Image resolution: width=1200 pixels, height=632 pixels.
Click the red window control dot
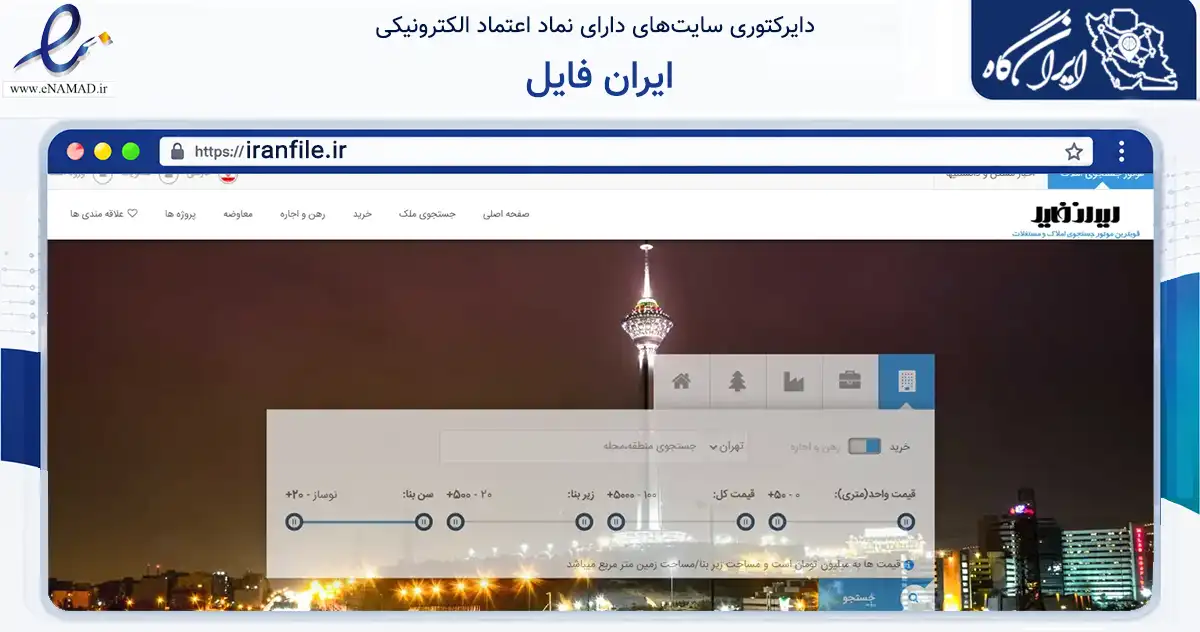point(75,152)
